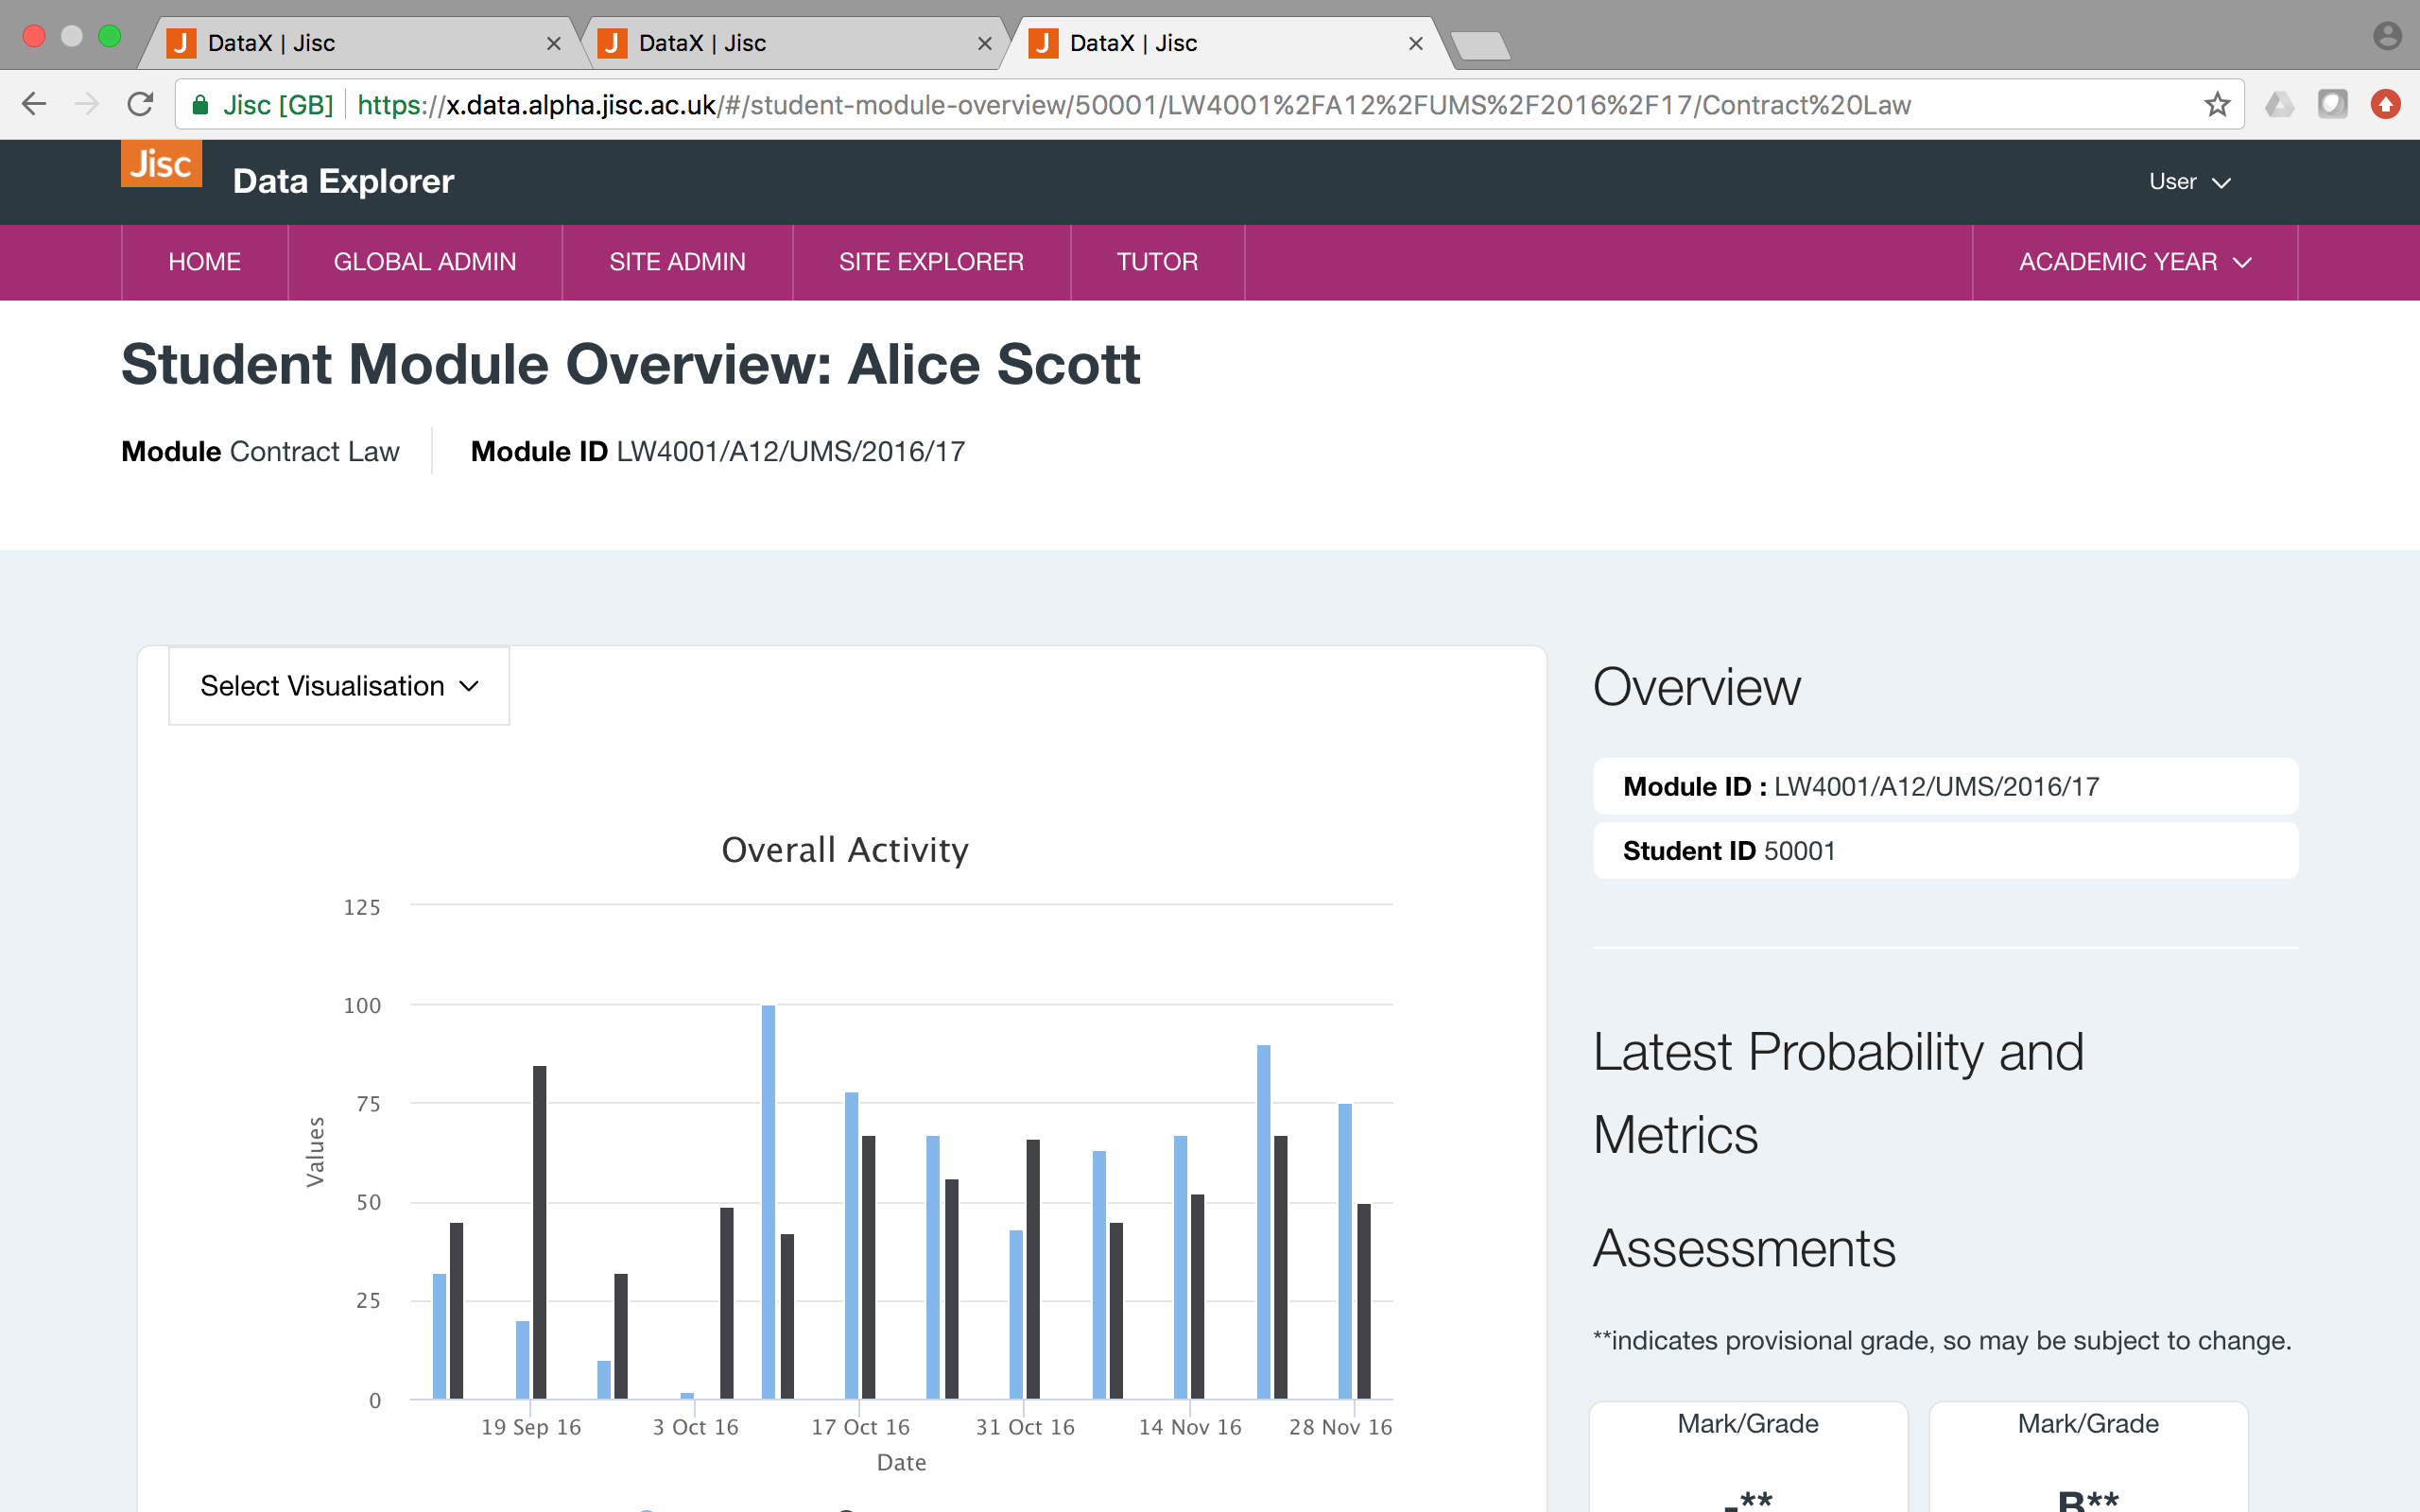This screenshot has width=2420, height=1512.
Task: Click the green padlock security icon
Action: (200, 105)
